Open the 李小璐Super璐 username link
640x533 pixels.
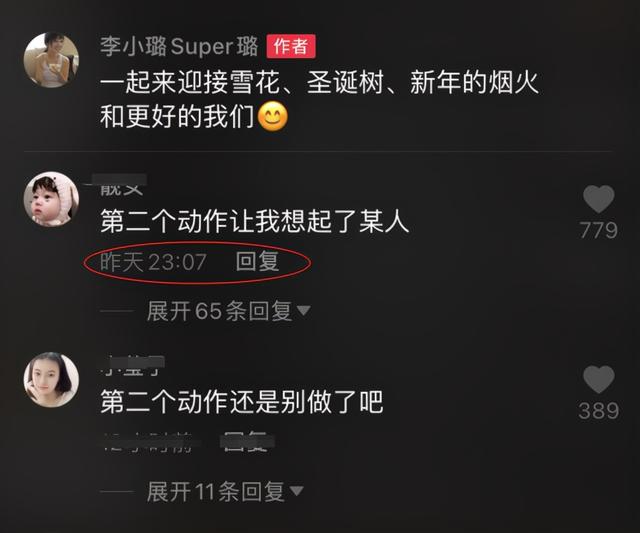pos(179,46)
